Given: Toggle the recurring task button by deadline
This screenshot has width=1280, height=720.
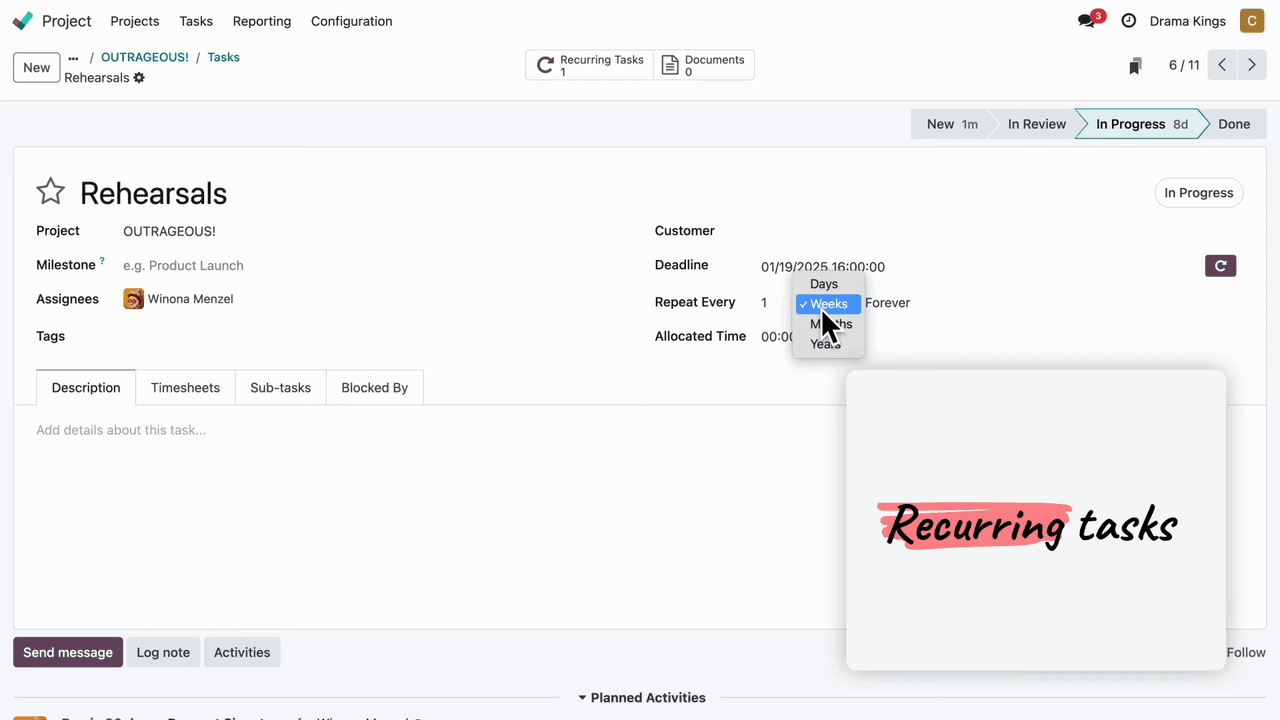Looking at the screenshot, I should (x=1220, y=266).
